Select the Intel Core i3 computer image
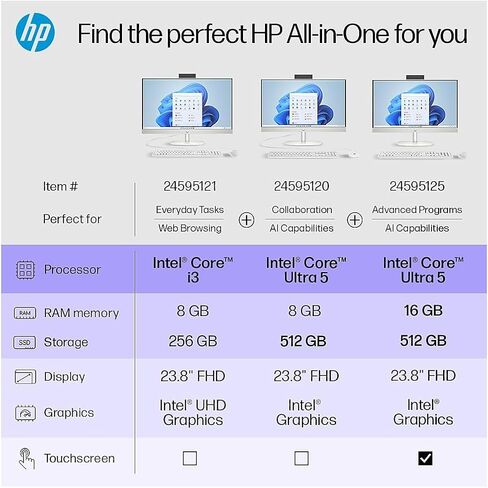Image resolution: width=488 pixels, height=488 pixels. coord(189,116)
